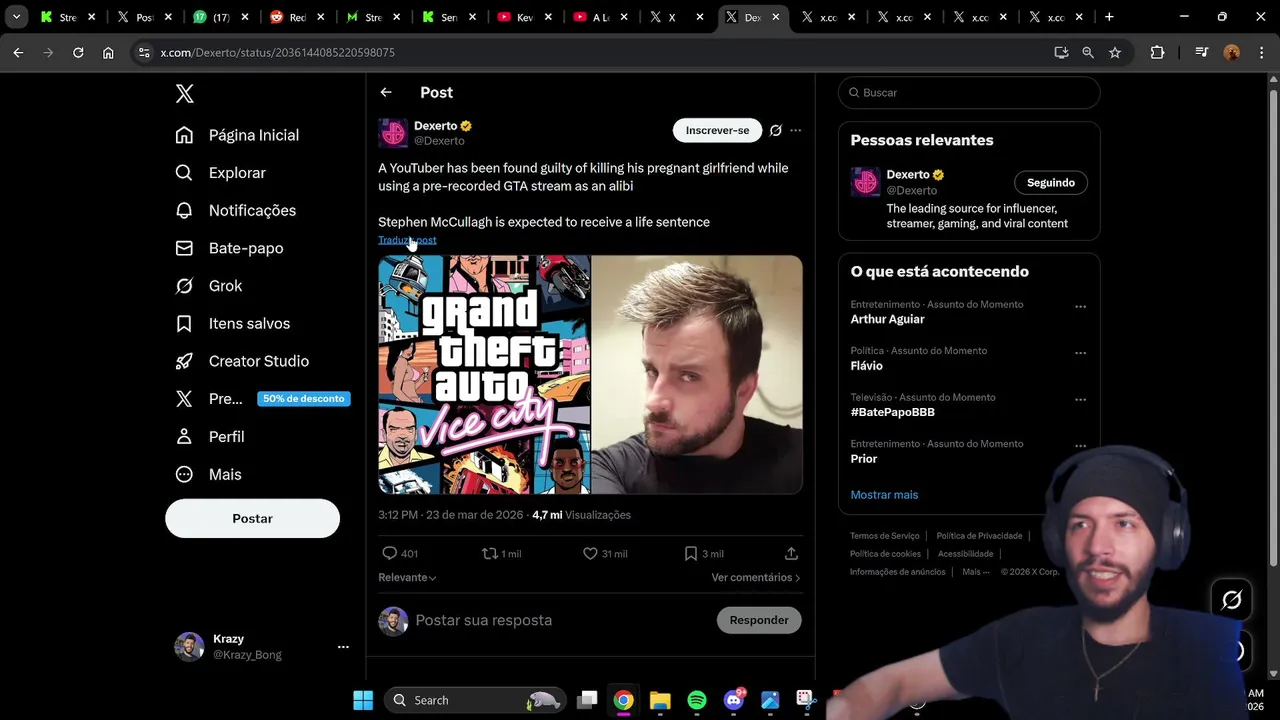Open Creator Studio rocket icon
Viewport: 1280px width, 720px height.
click(x=184, y=361)
